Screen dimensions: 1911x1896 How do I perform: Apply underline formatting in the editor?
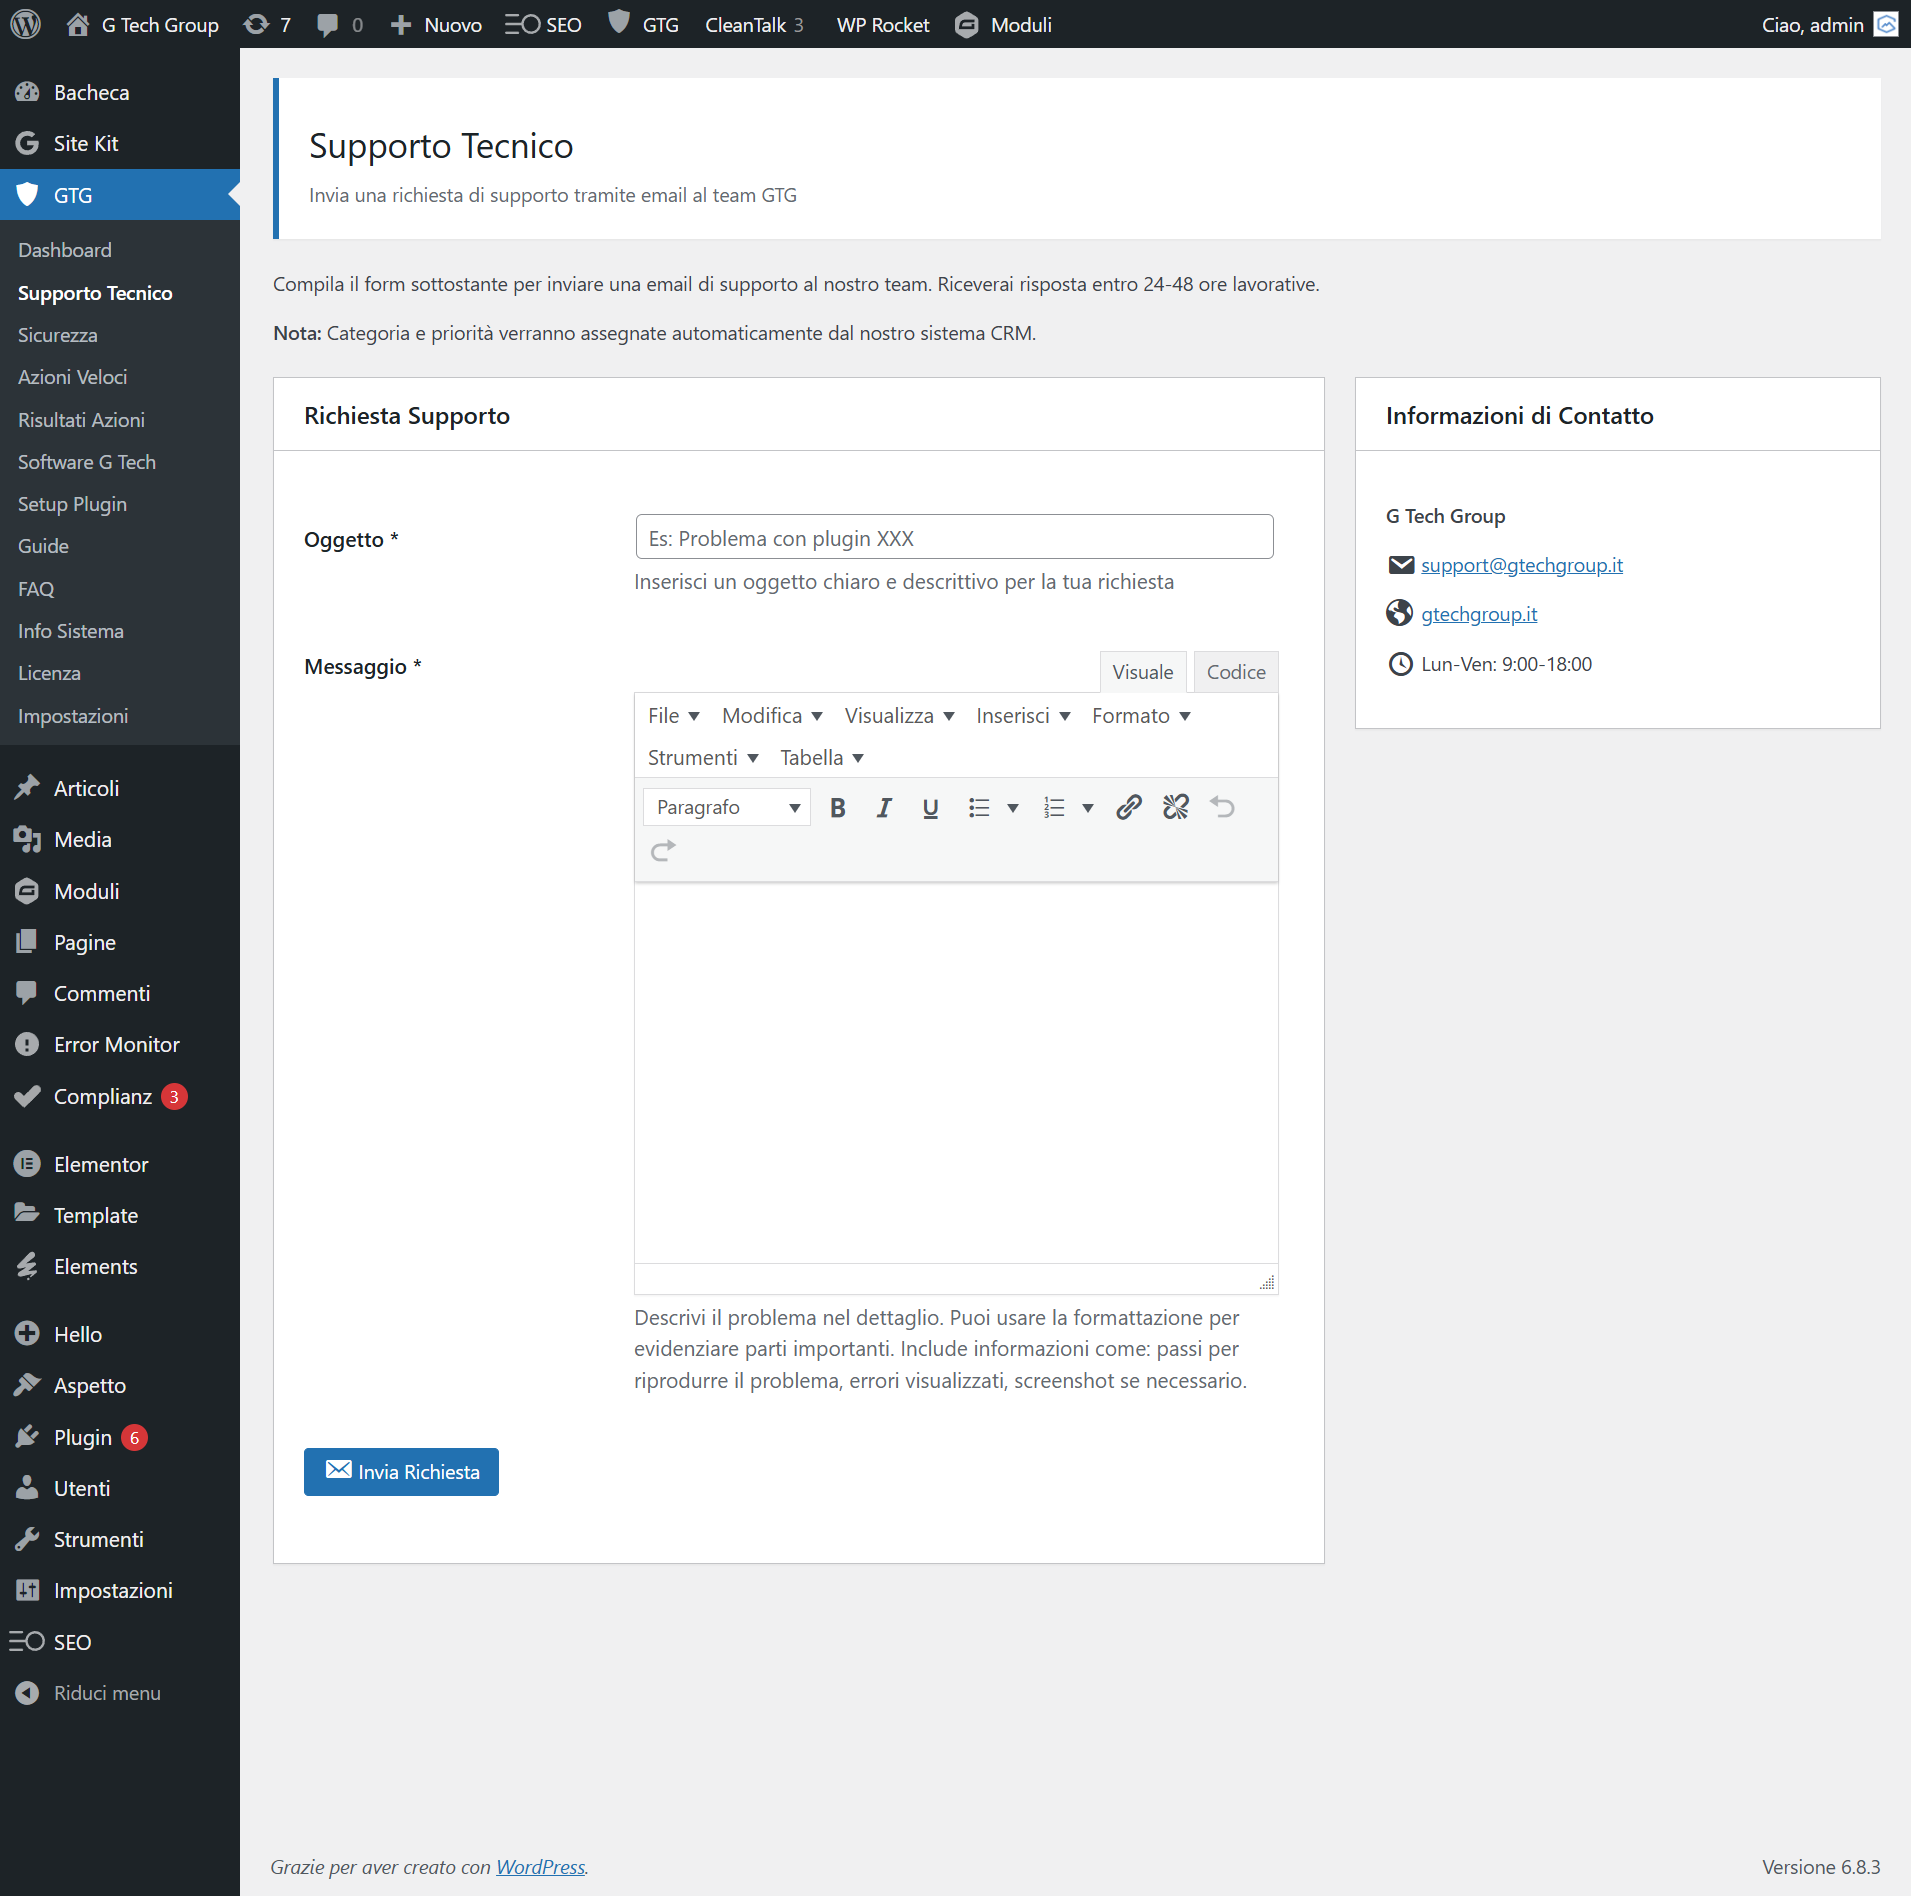click(x=930, y=808)
